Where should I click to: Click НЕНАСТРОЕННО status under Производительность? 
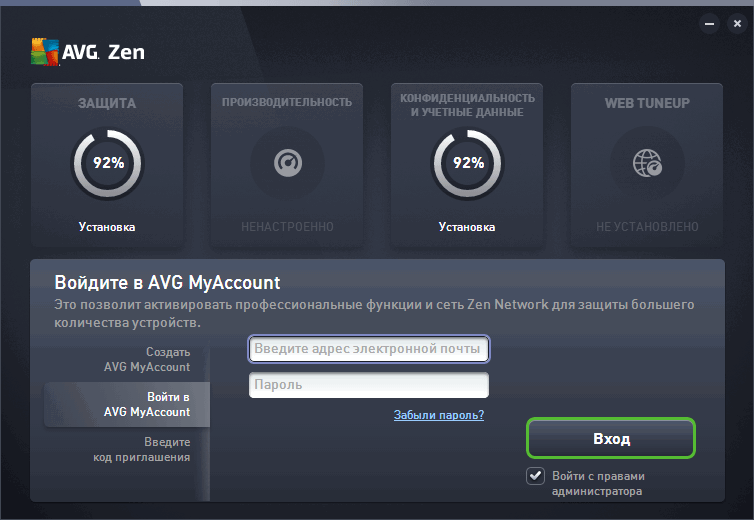287,227
